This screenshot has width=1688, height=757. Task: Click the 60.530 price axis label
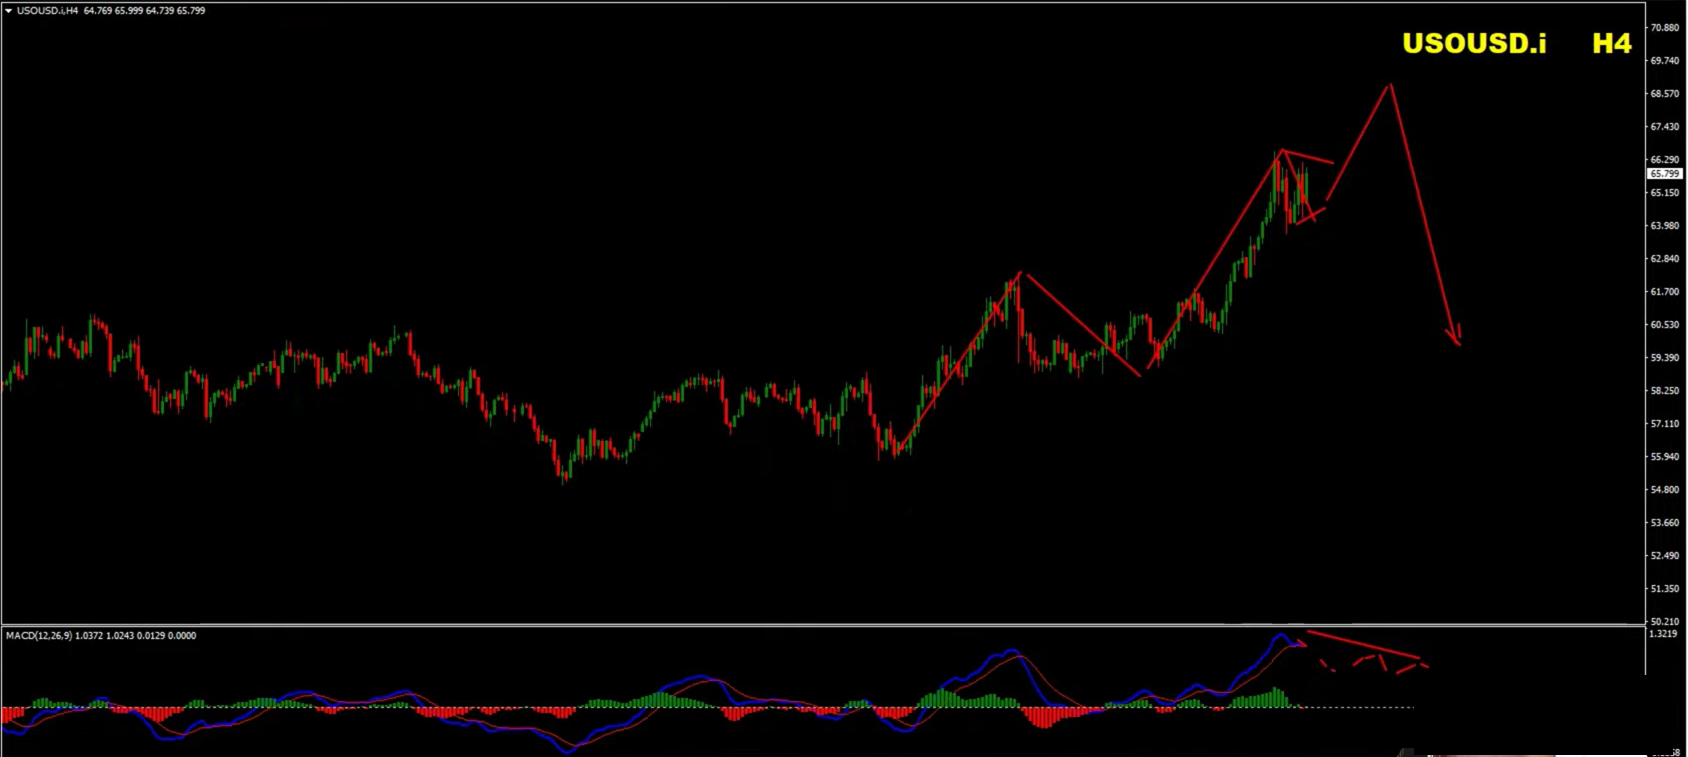point(1664,325)
